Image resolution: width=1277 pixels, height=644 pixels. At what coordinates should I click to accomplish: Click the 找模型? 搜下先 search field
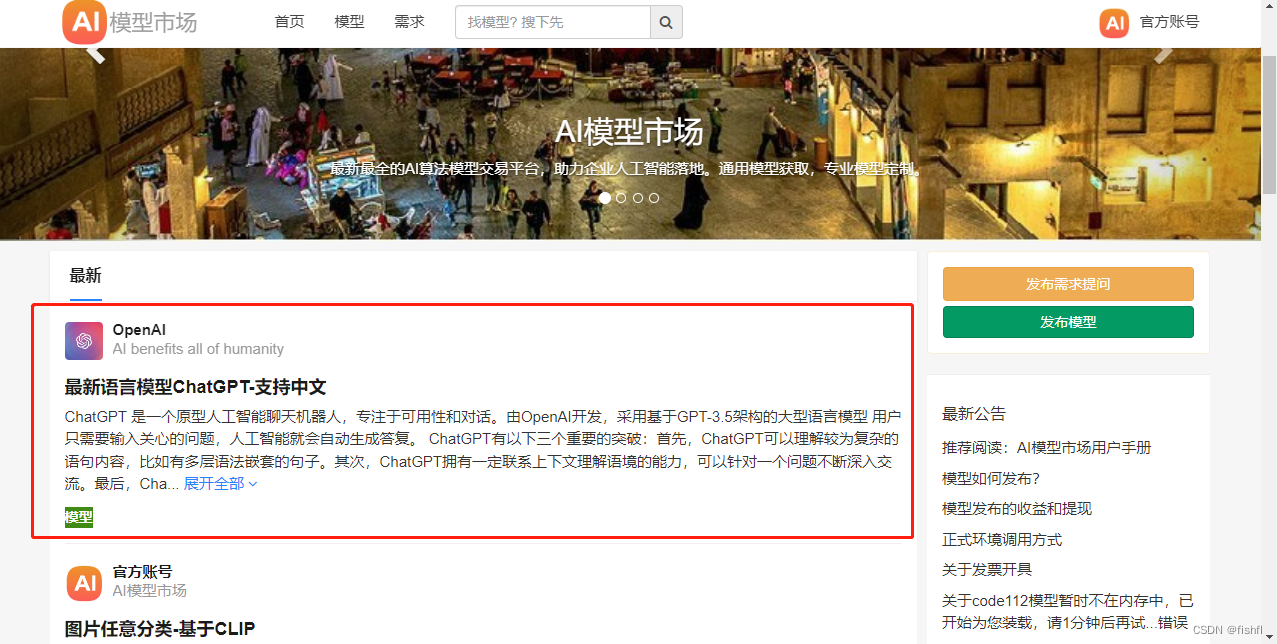553,22
